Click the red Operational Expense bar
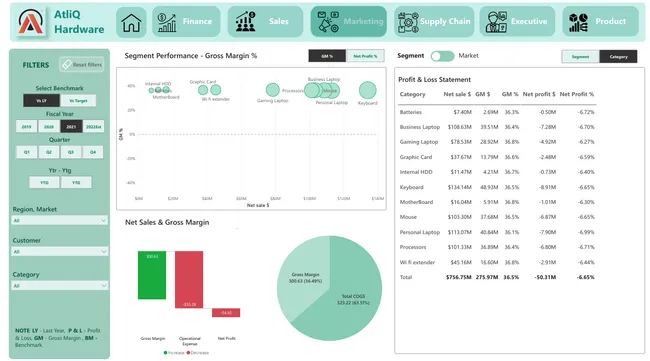Image resolution: width=650 pixels, height=361 pixels. coord(189,279)
